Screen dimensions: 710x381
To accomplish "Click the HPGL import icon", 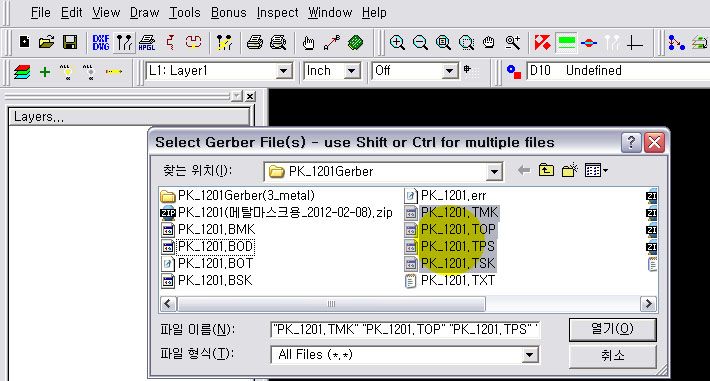I will [147, 43].
